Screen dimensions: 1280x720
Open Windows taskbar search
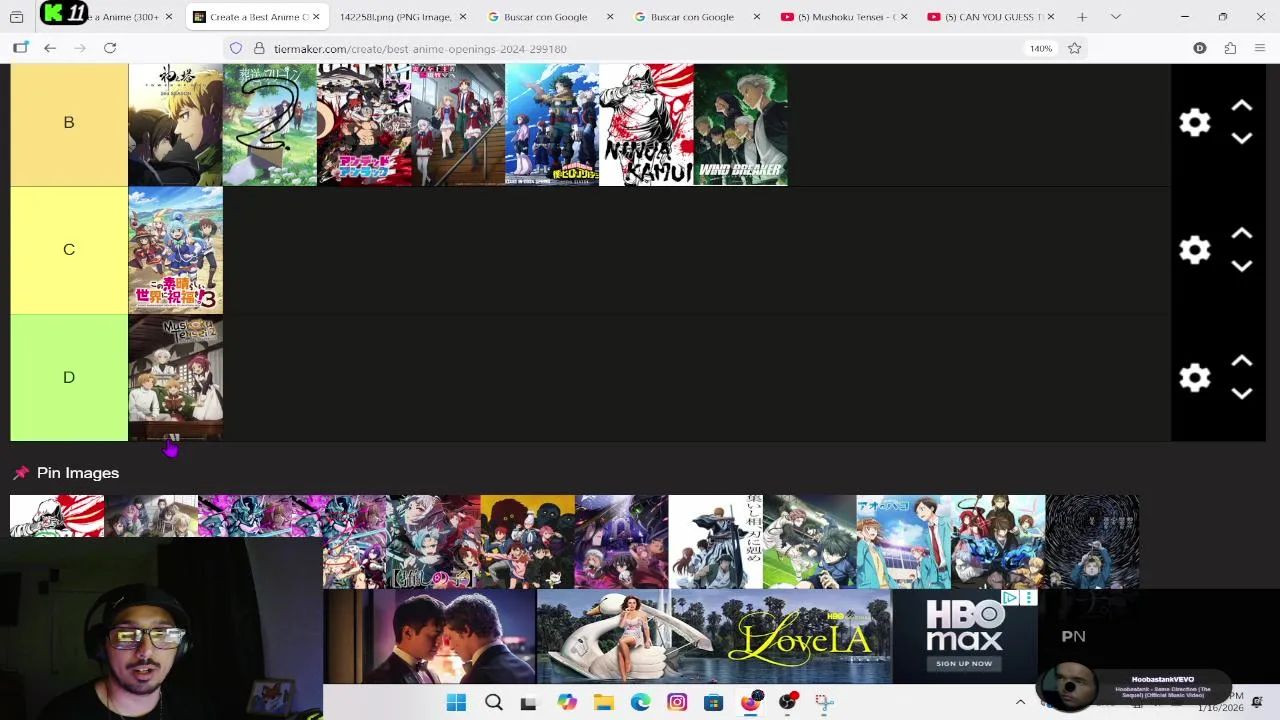point(493,702)
